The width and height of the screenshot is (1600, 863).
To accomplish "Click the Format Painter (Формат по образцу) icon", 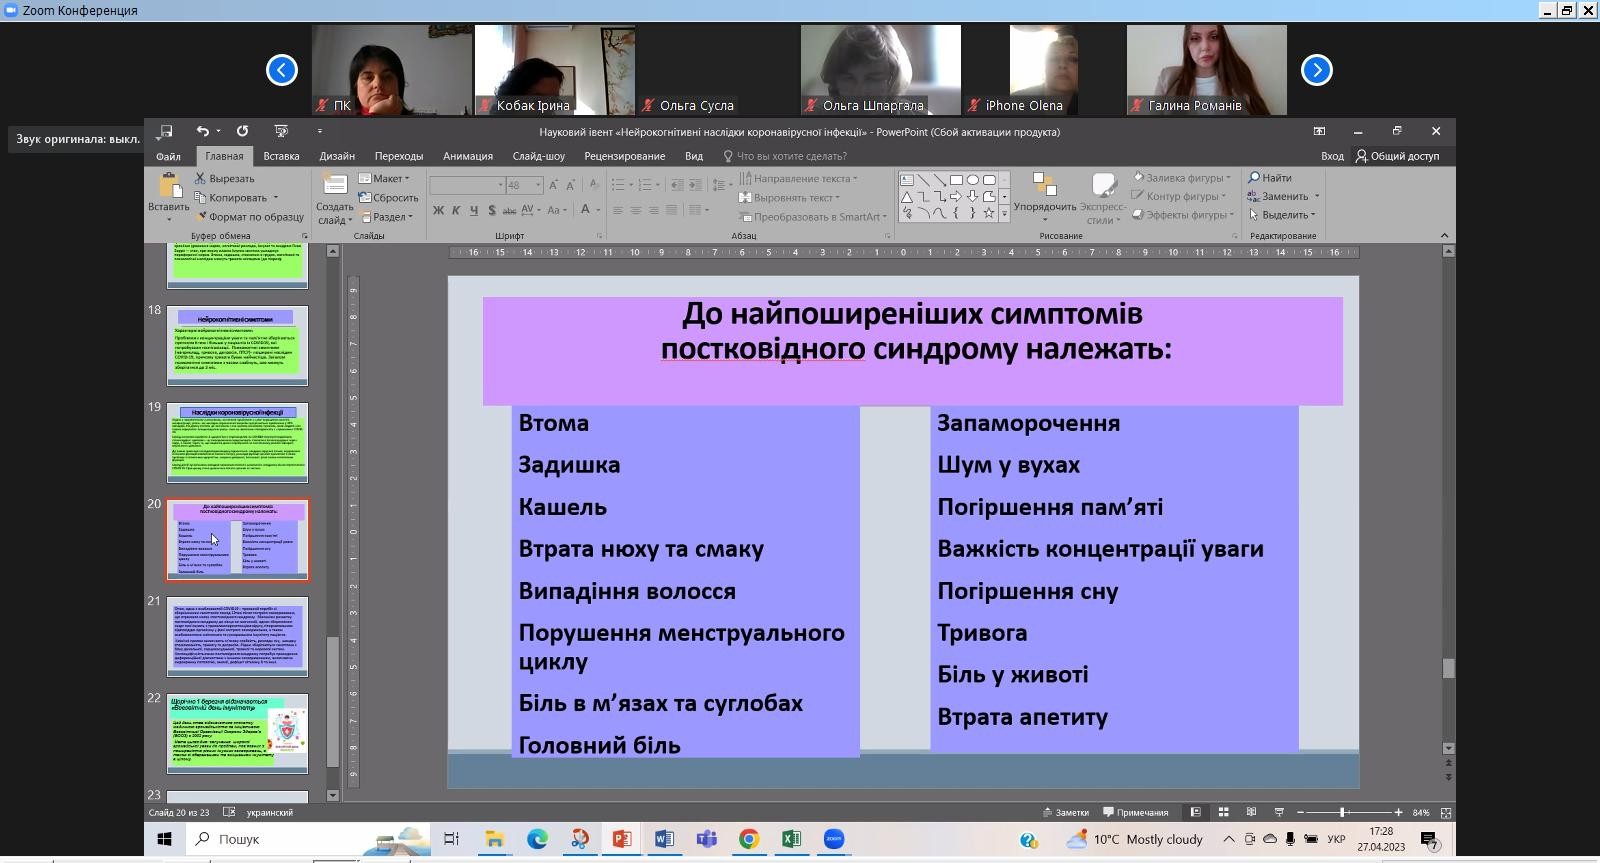I will pos(200,217).
